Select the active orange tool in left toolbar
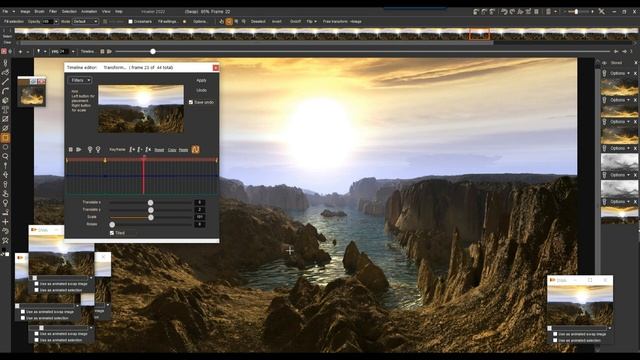 (x=5, y=138)
